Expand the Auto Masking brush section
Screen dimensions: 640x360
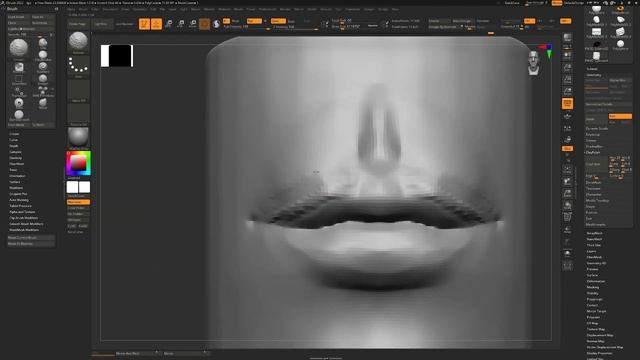coord(19,200)
